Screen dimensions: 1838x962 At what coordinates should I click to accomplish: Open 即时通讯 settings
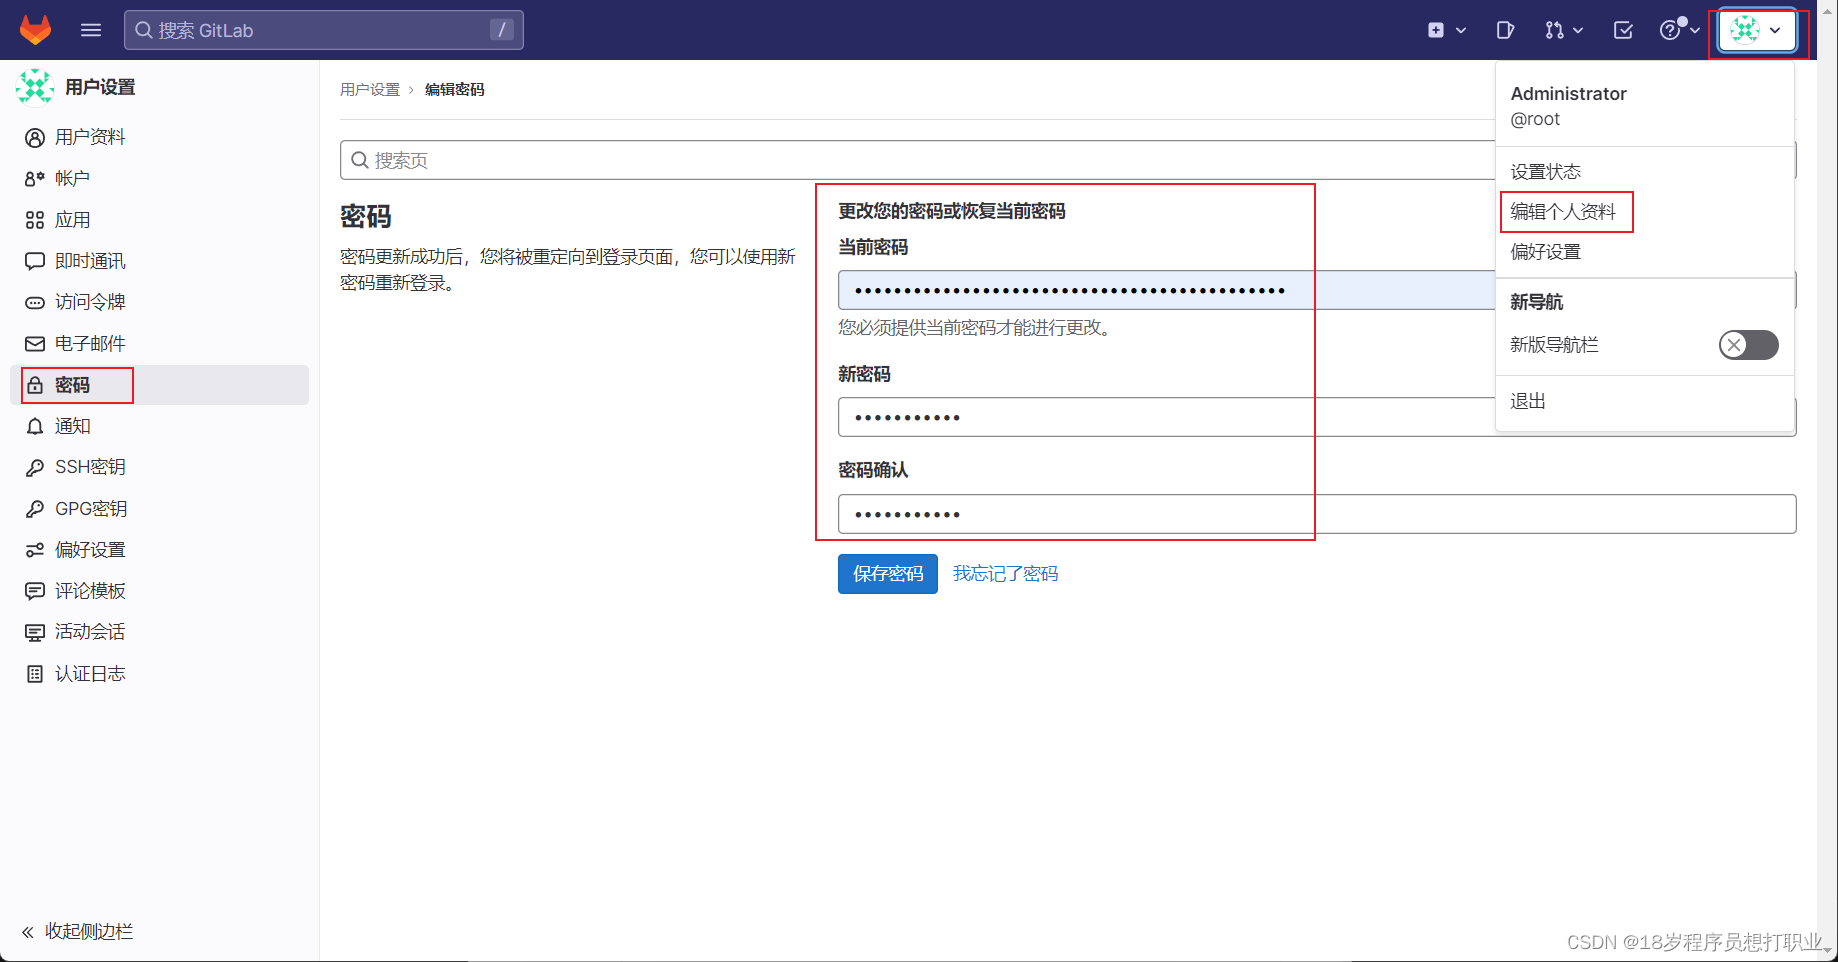[160, 261]
